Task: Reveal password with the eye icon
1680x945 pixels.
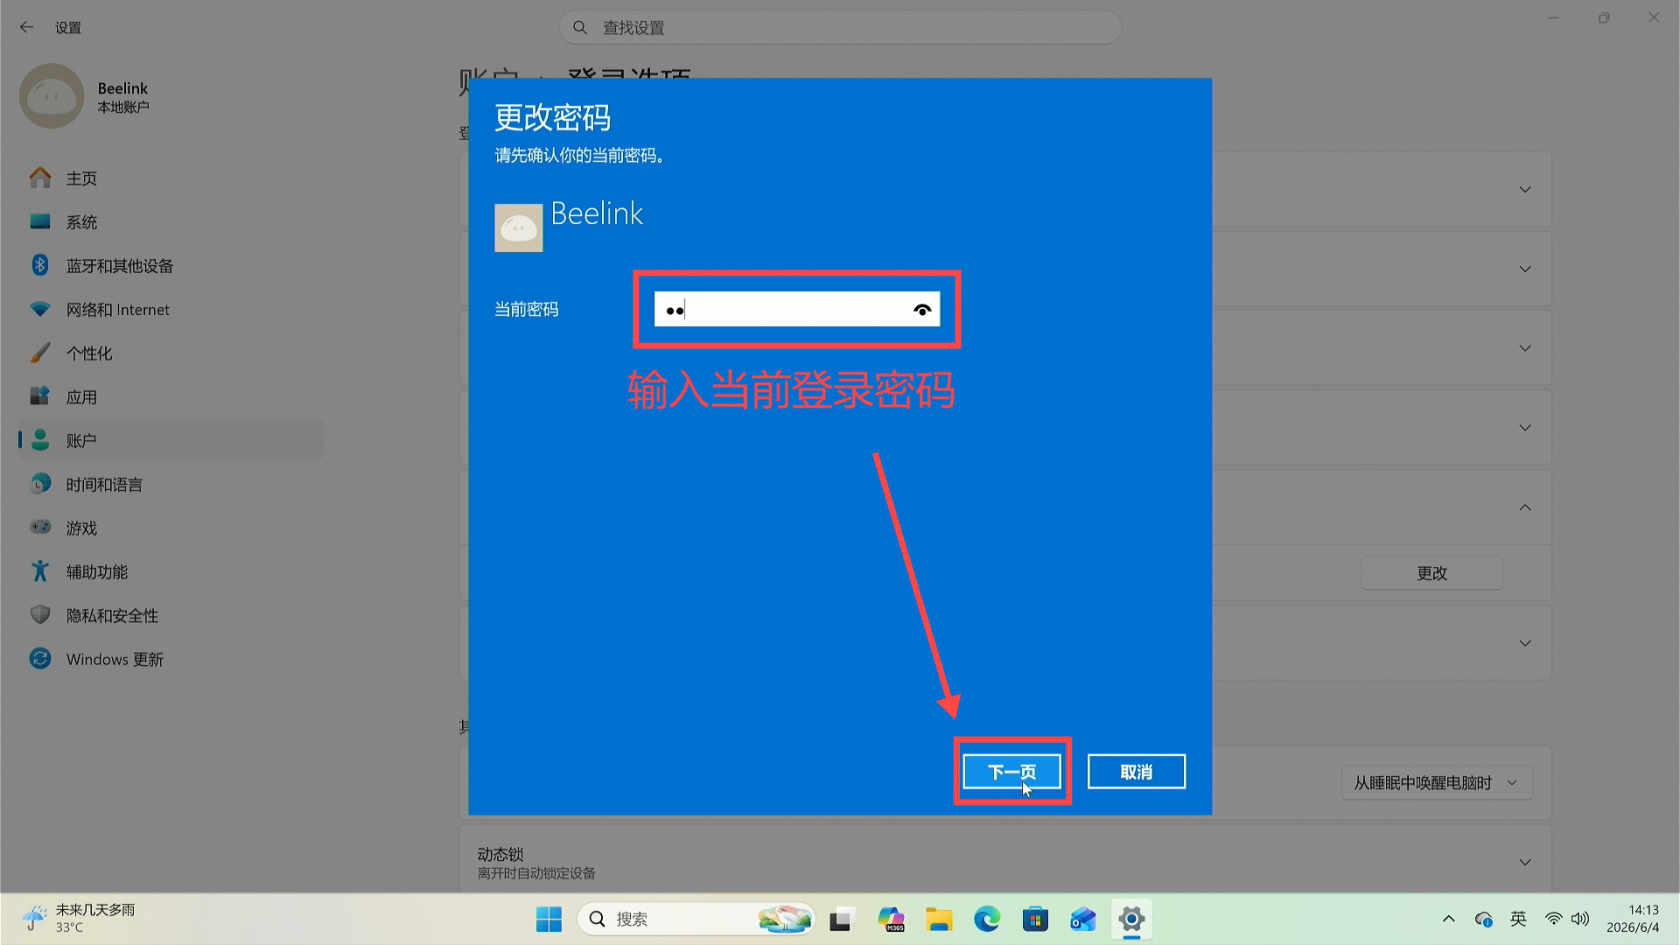Action: 922,310
